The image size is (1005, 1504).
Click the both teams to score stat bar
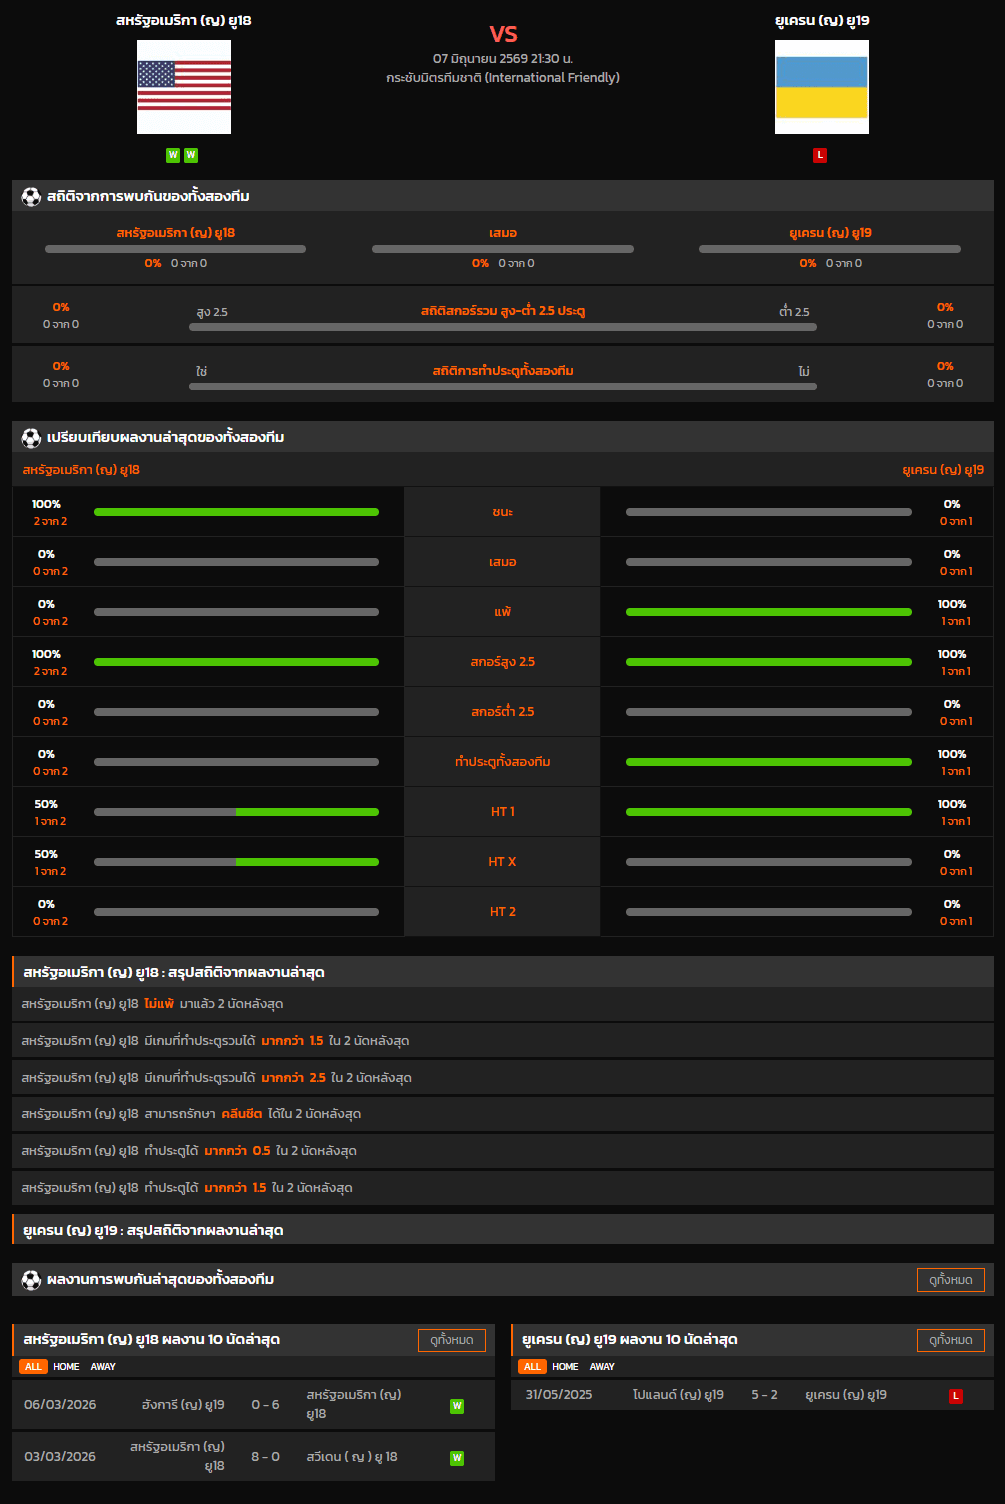point(503,386)
